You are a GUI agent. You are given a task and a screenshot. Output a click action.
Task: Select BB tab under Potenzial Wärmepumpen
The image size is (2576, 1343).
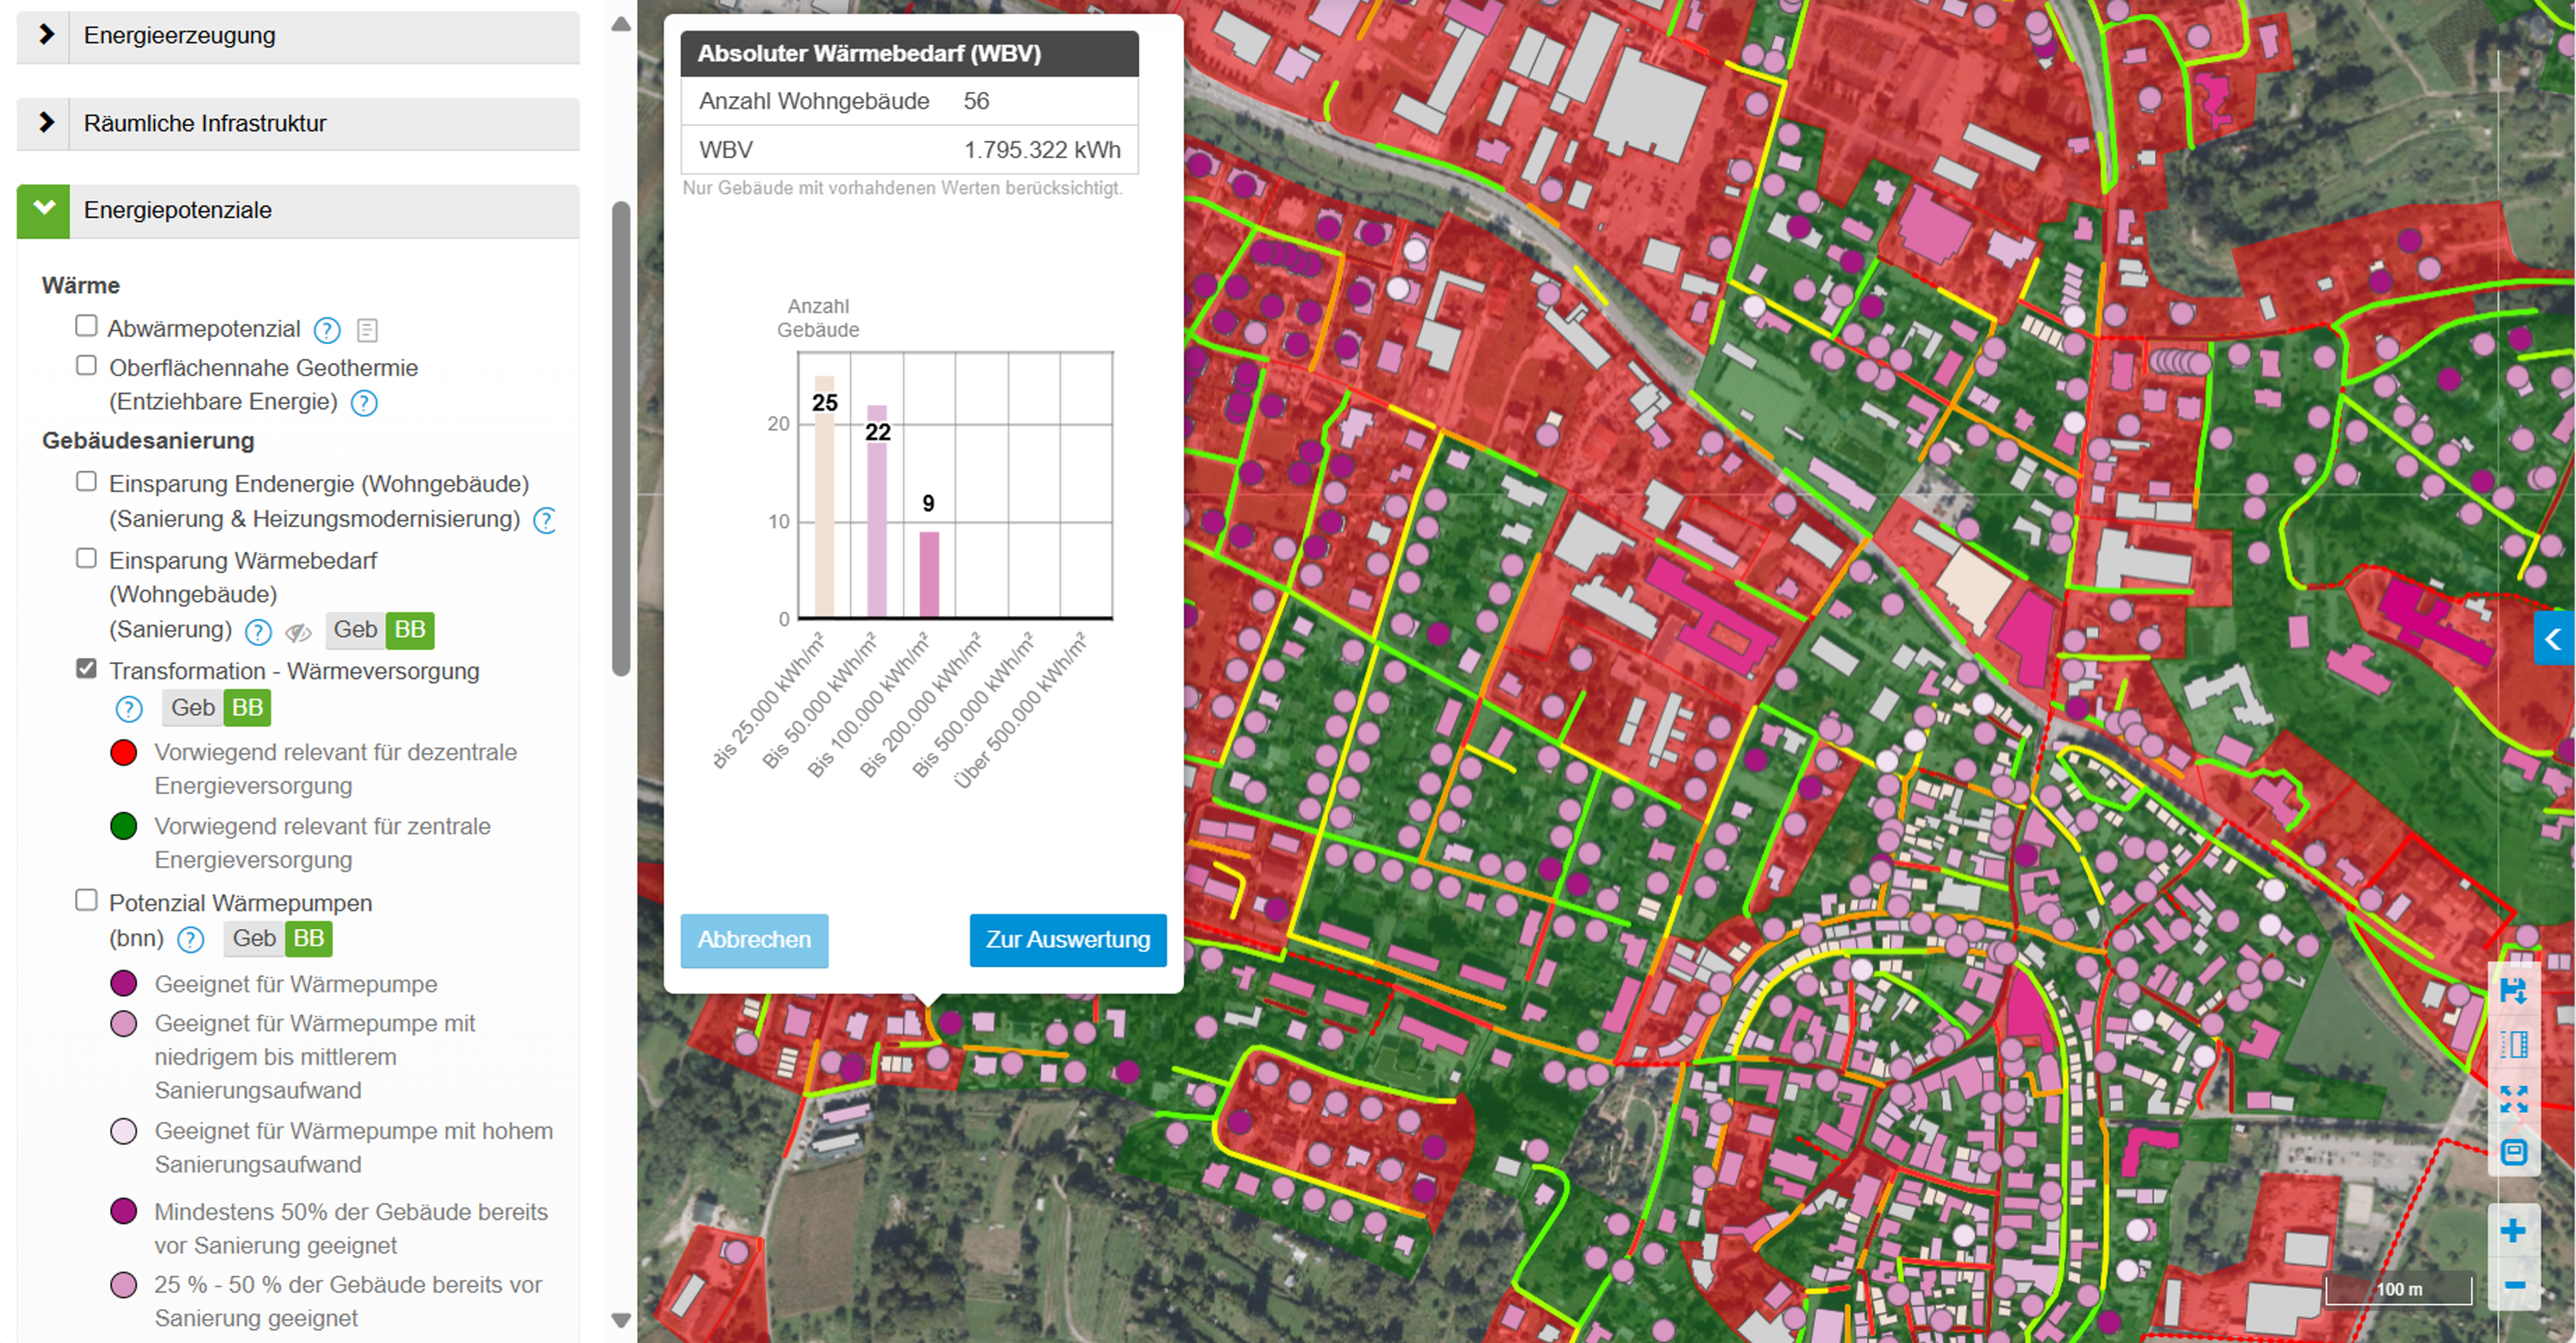click(308, 938)
